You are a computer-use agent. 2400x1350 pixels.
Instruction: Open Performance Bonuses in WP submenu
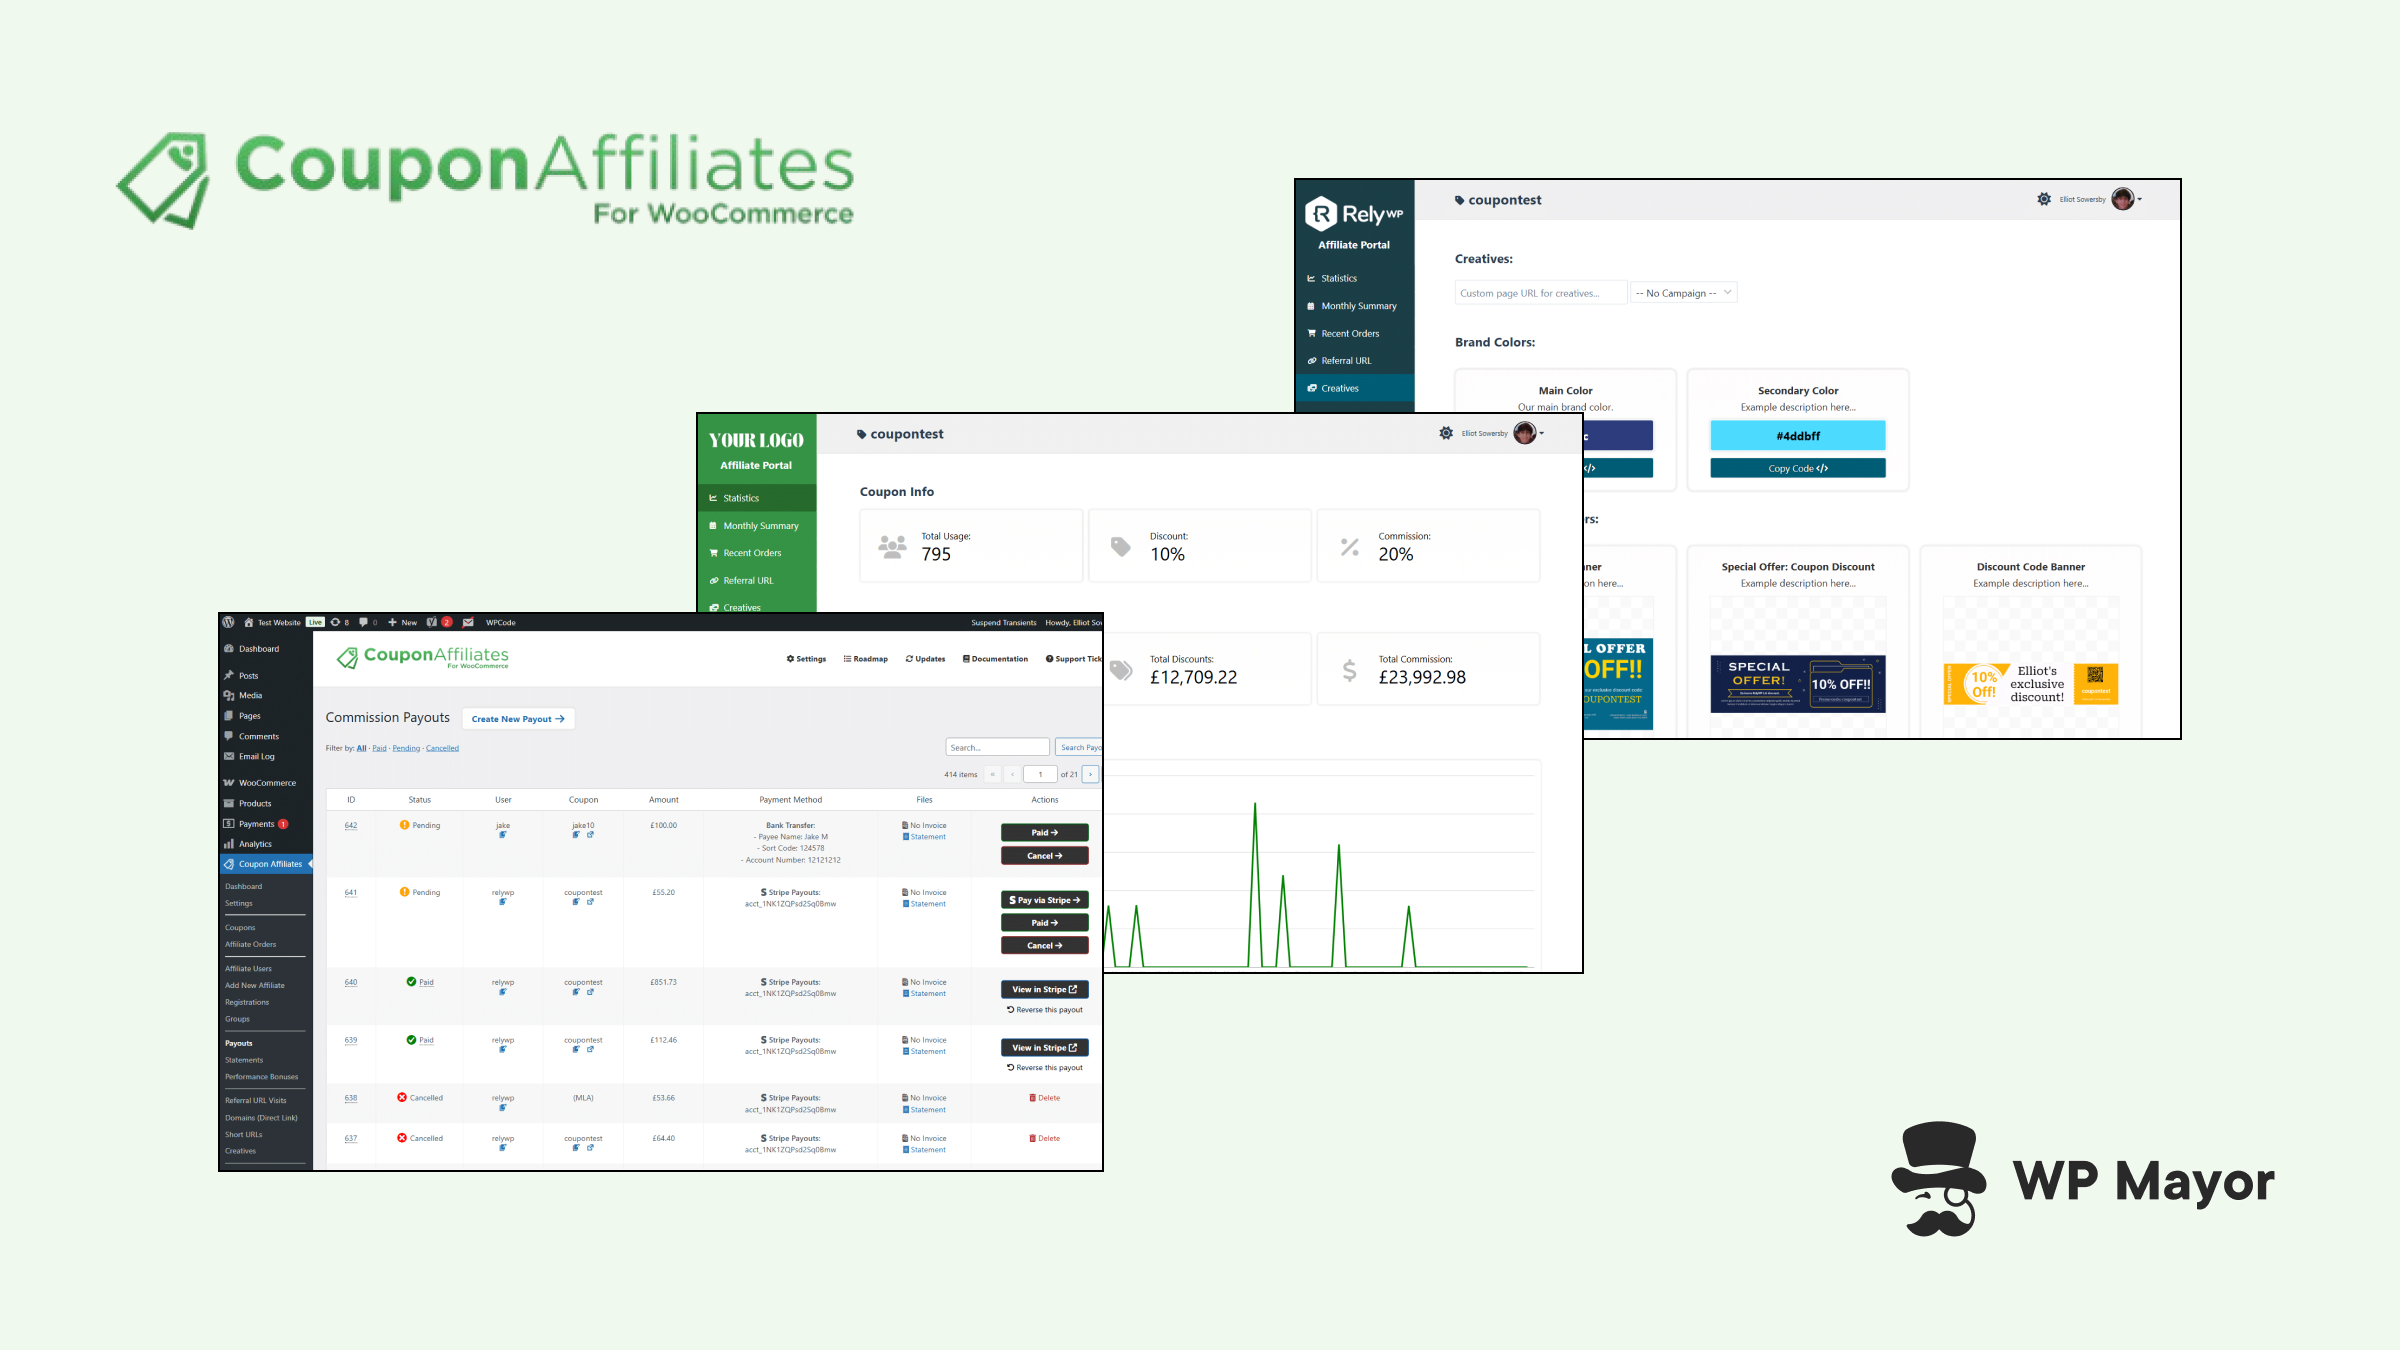tap(261, 1077)
